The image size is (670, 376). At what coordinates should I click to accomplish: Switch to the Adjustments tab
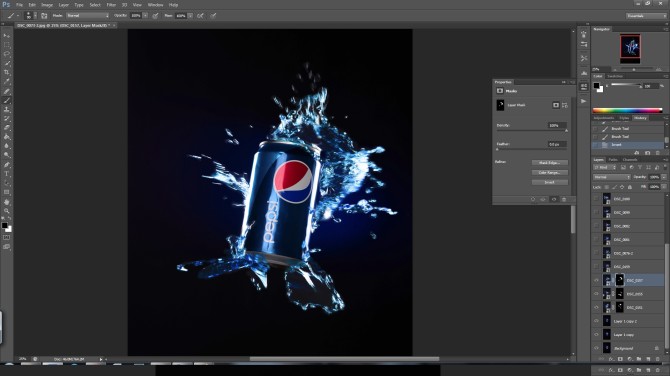pyautogui.click(x=604, y=118)
